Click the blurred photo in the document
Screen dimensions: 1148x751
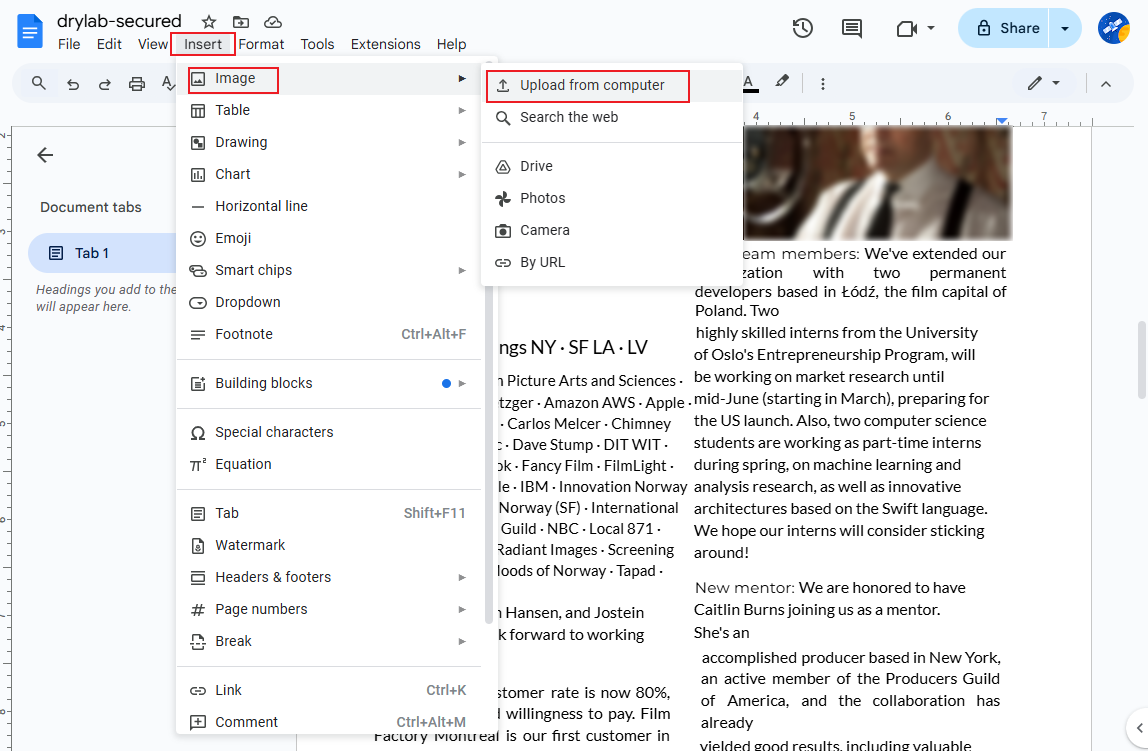[877, 183]
